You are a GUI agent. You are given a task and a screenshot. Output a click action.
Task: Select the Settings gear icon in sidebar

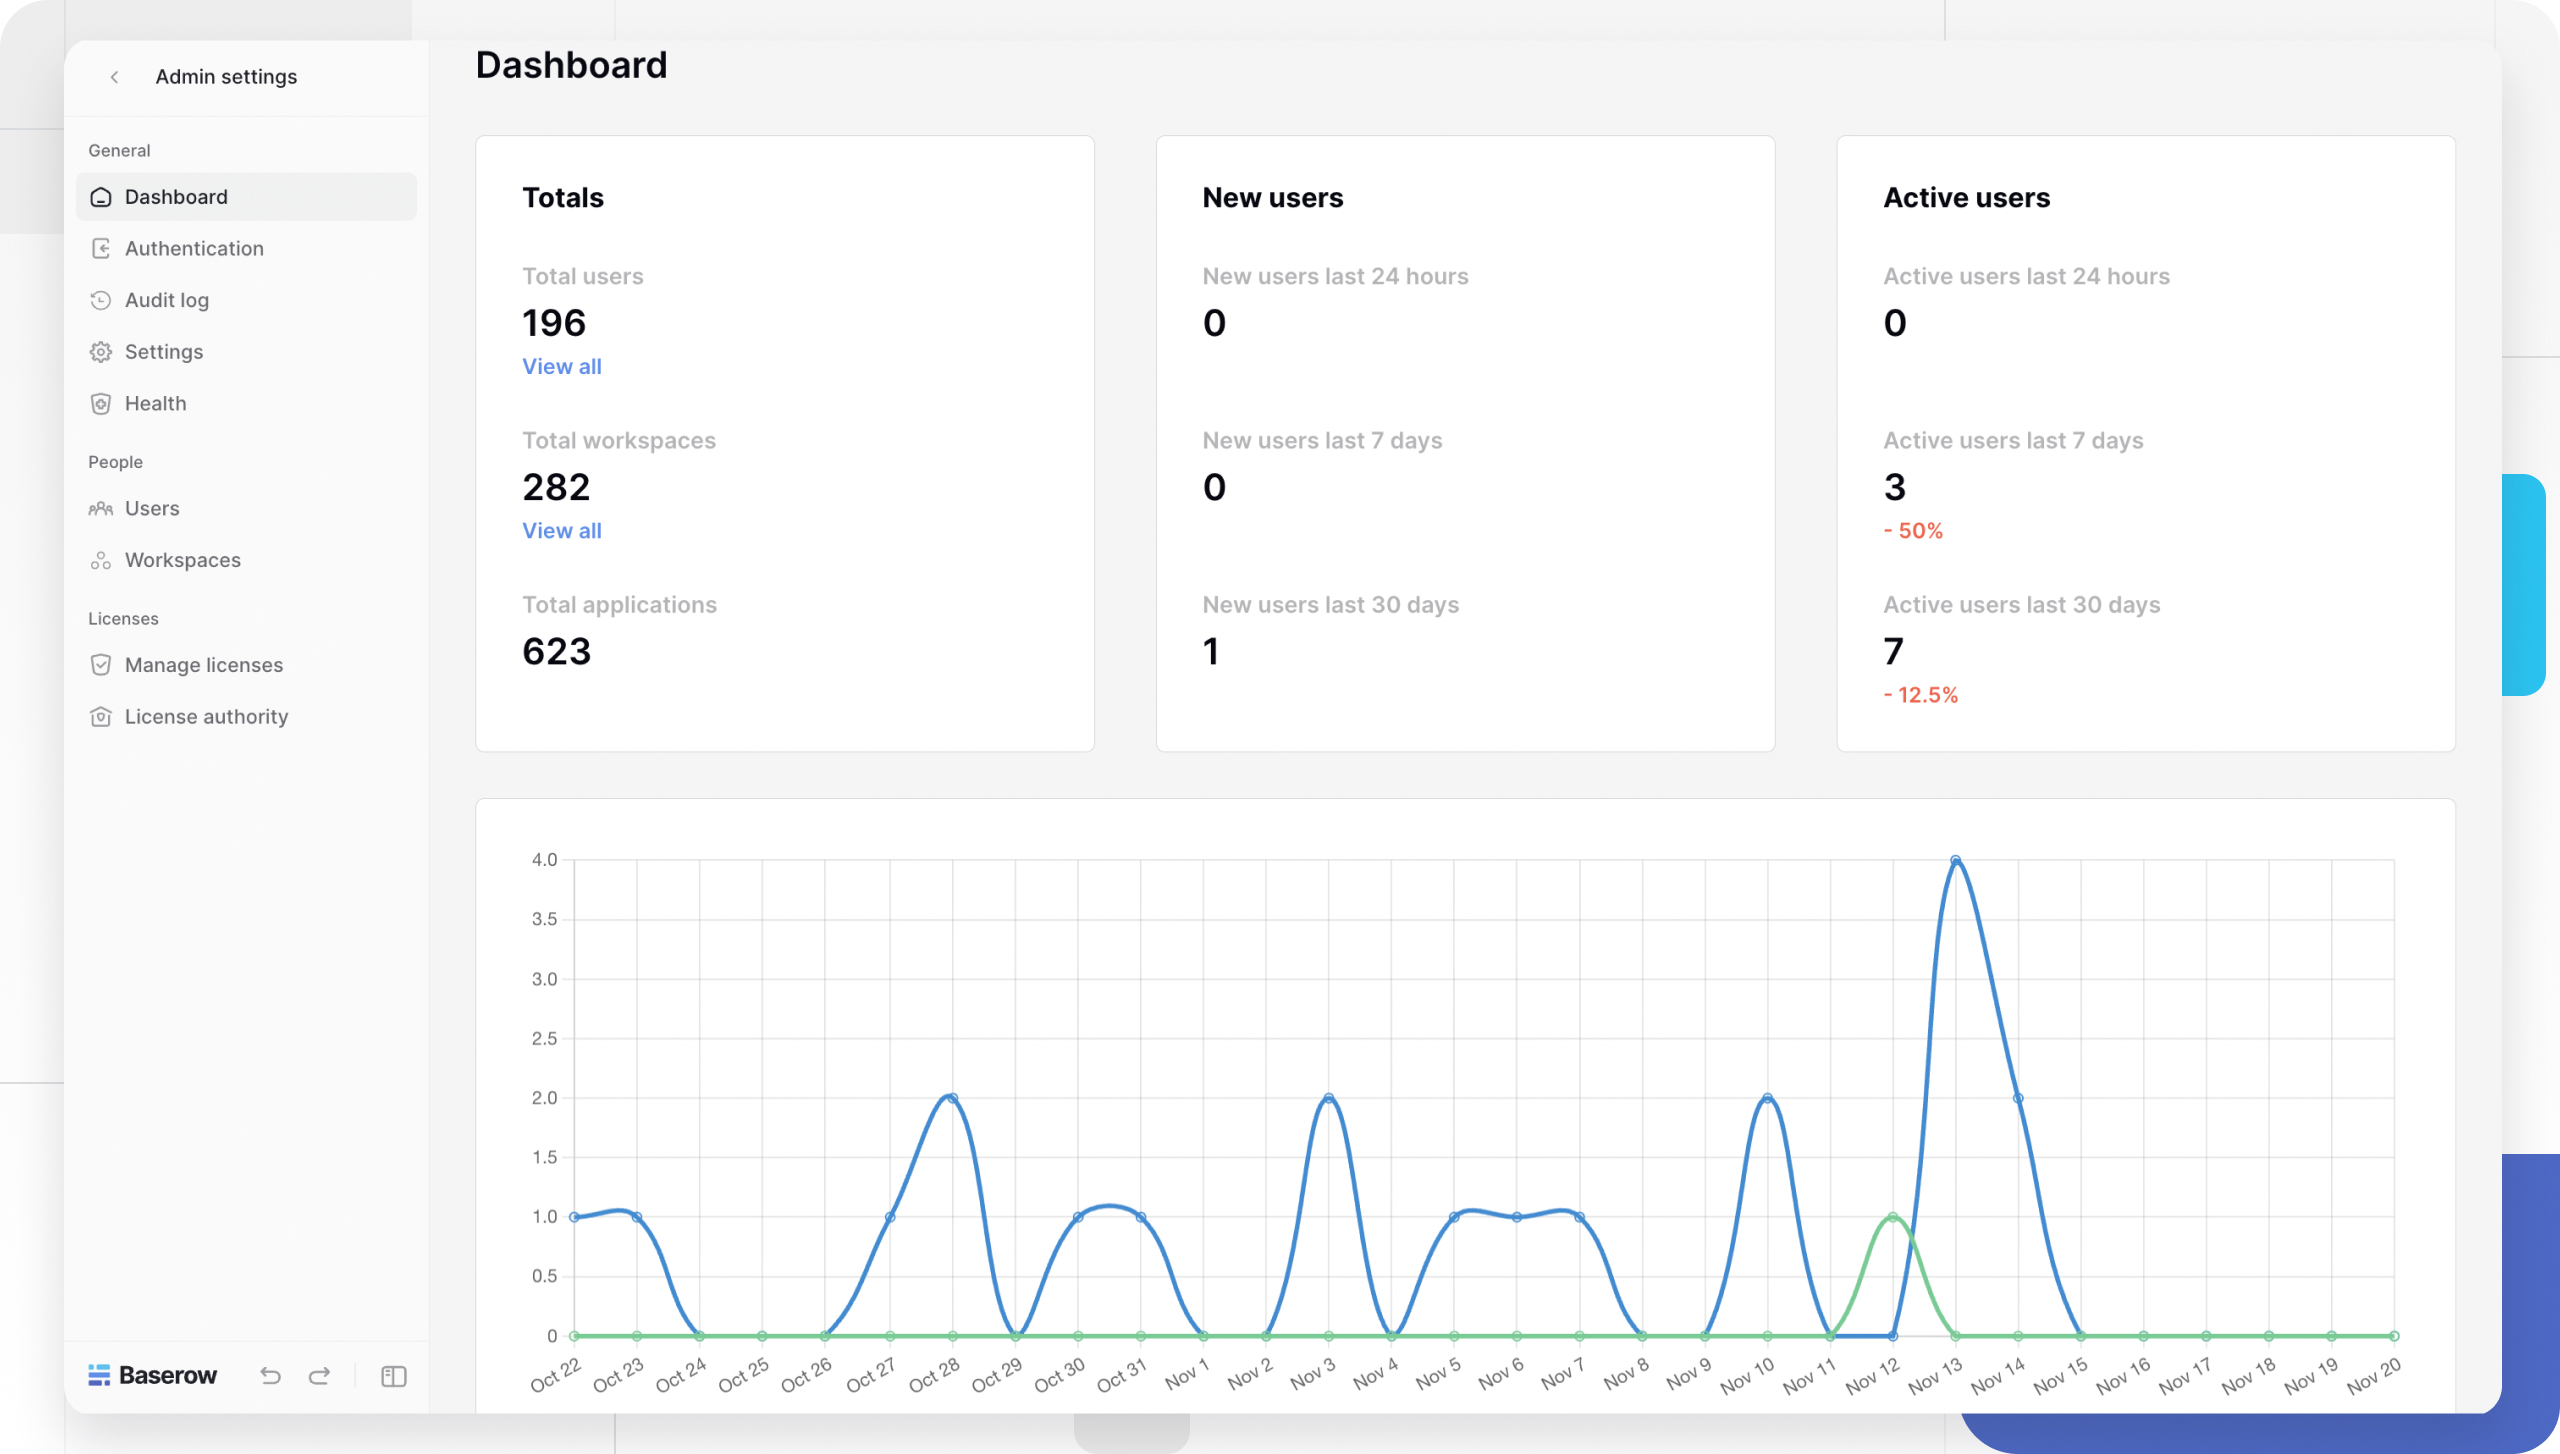point(101,351)
